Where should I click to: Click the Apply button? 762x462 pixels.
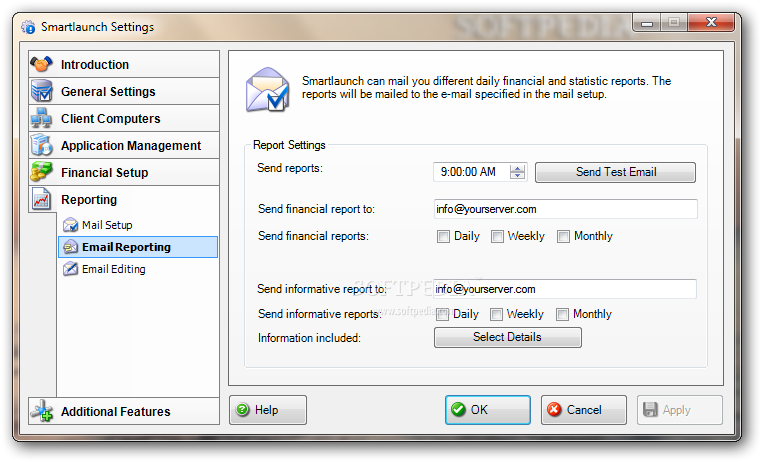[x=680, y=410]
